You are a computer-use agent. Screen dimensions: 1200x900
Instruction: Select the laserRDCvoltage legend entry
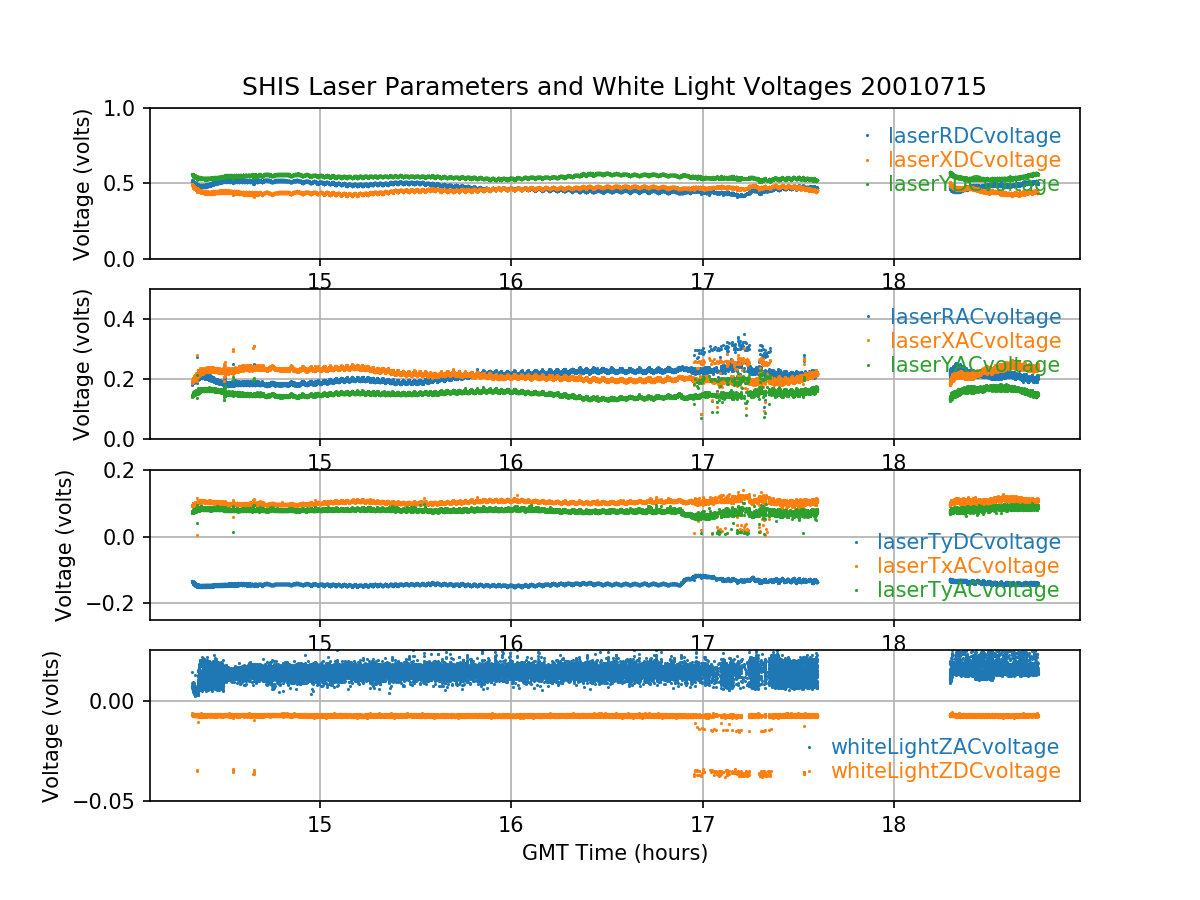974,136
